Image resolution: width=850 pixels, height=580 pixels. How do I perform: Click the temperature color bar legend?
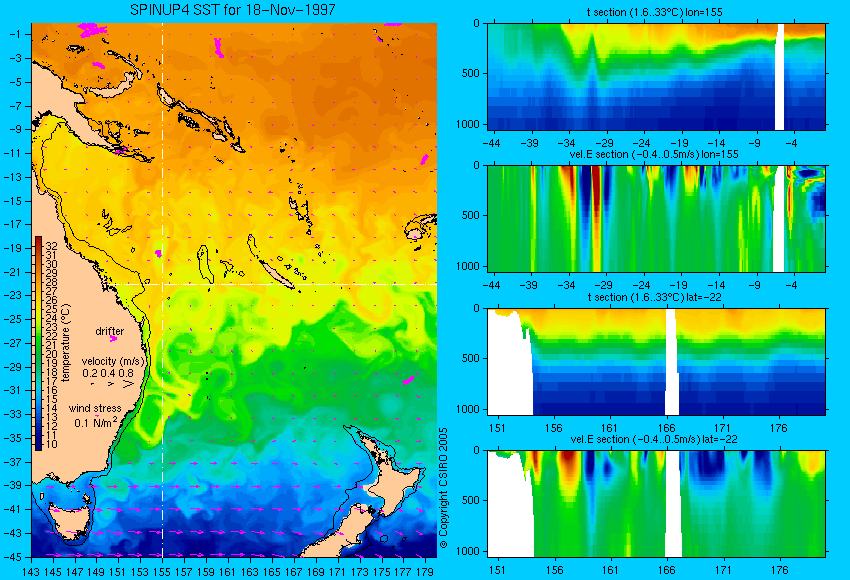pyautogui.click(x=38, y=343)
